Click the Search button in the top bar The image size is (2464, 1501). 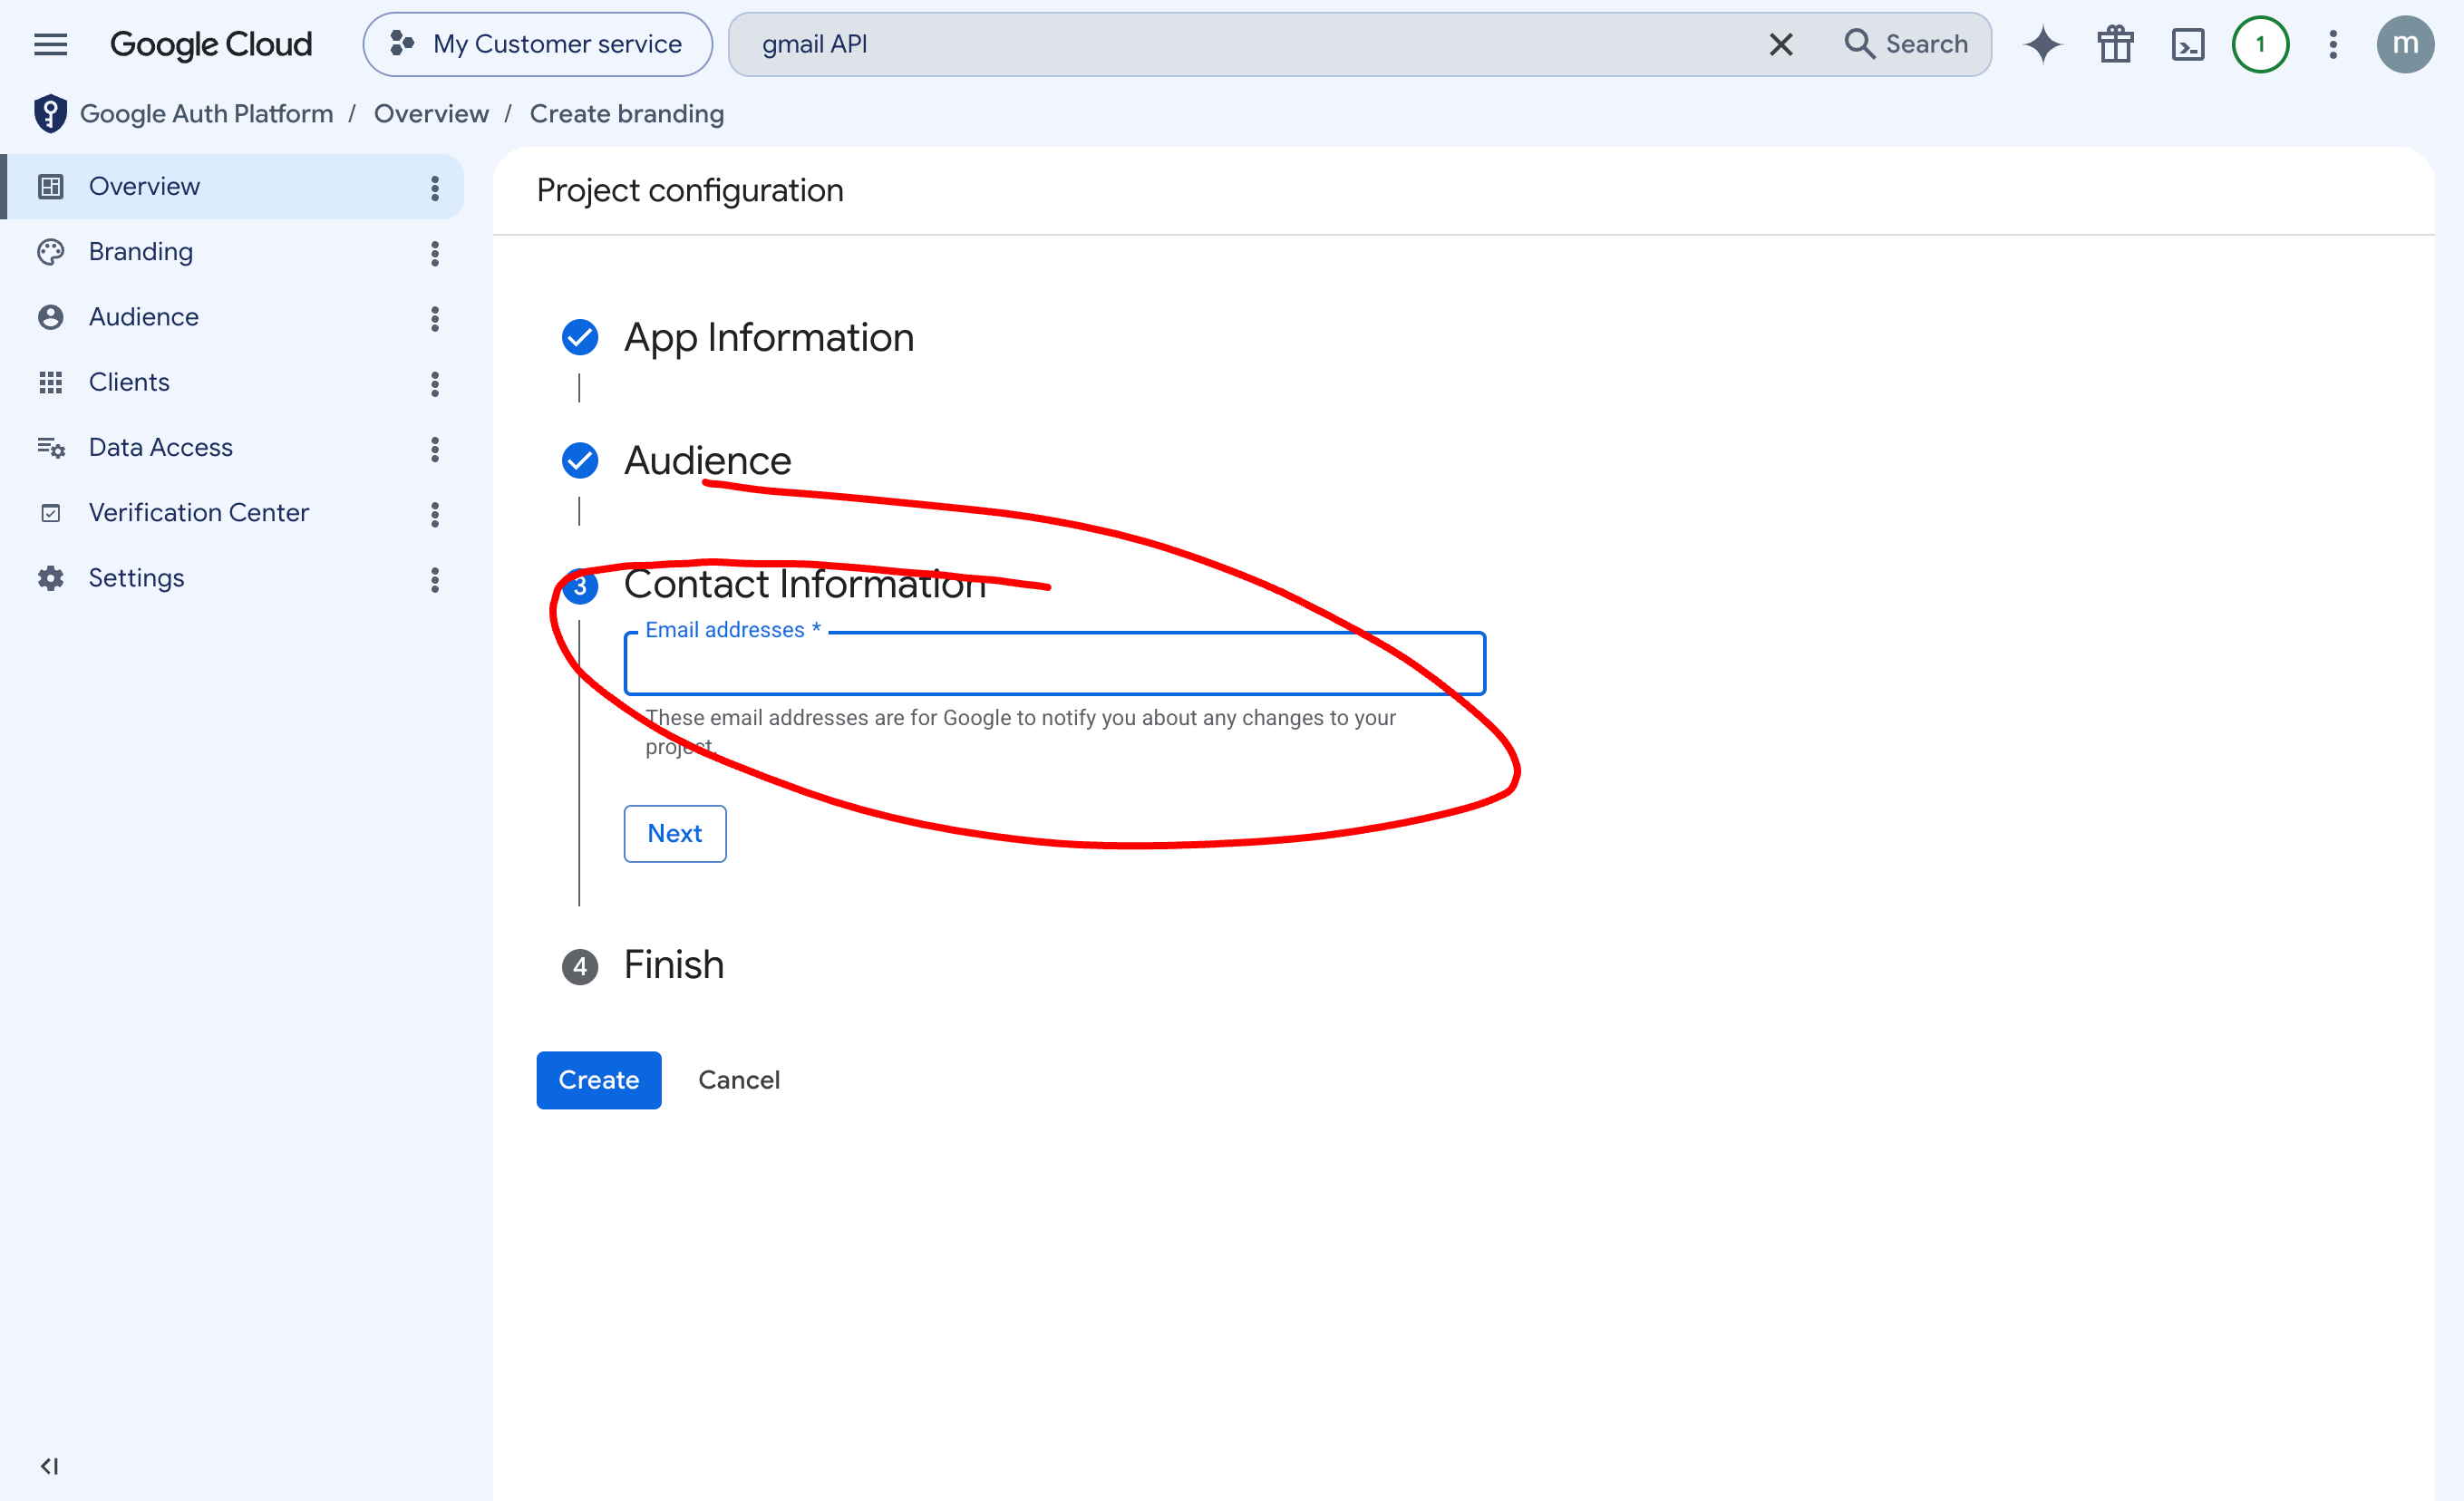[x=1906, y=44]
